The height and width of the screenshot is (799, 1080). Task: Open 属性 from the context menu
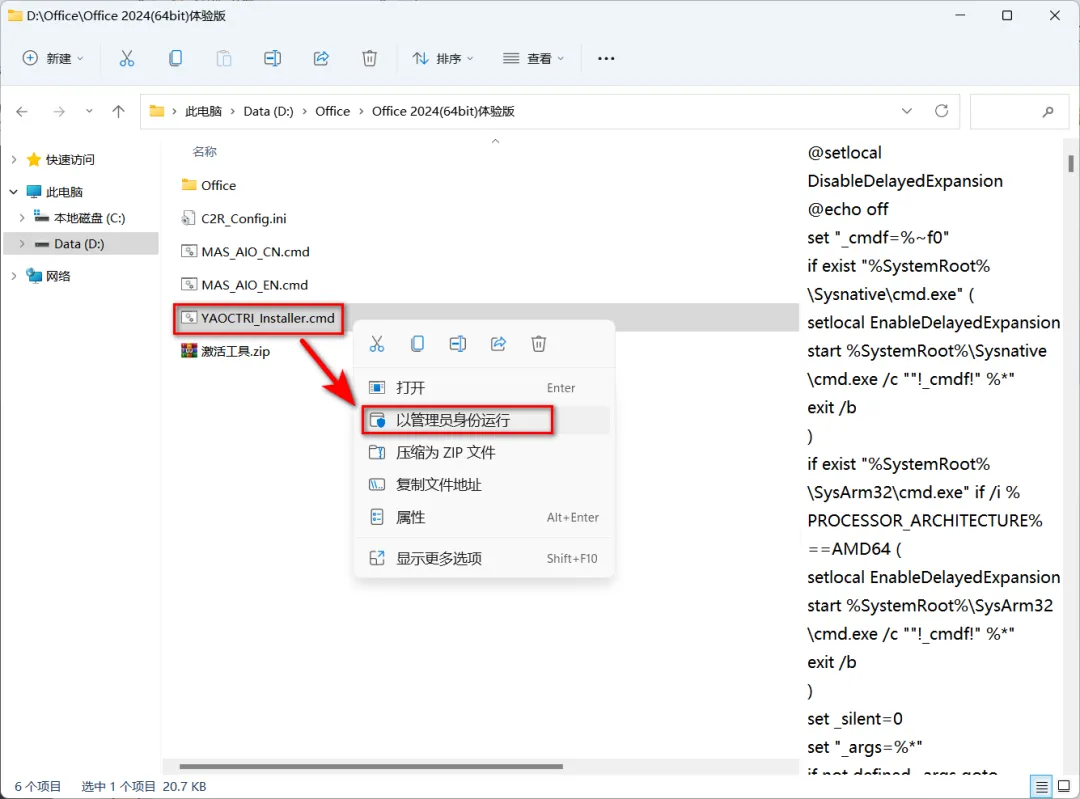(484, 517)
